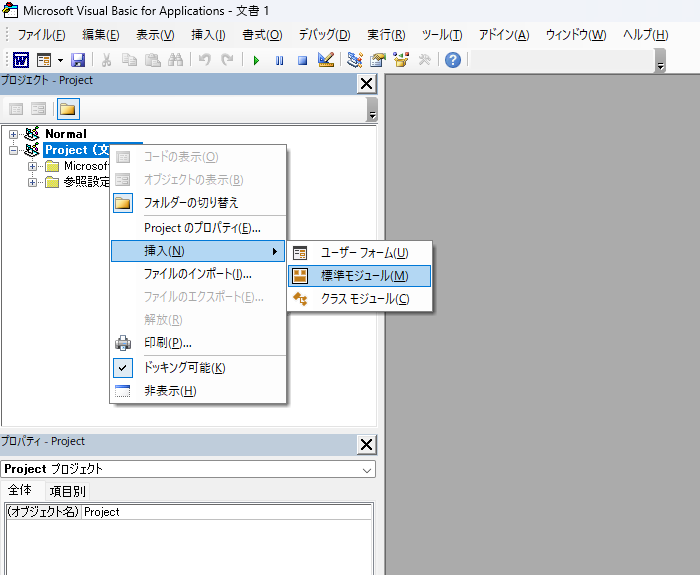Close the プロジェクト - Project pane
Image resolution: width=700 pixels, height=575 pixels.
pos(367,83)
